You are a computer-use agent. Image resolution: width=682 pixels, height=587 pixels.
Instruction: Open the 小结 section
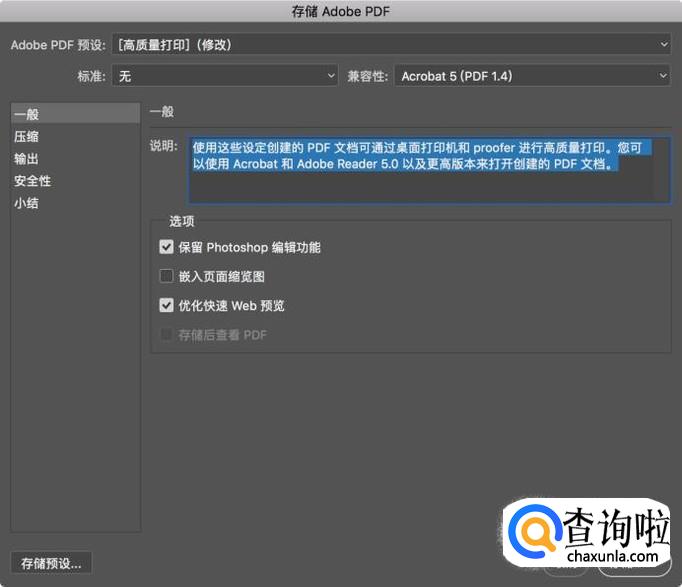click(75, 203)
